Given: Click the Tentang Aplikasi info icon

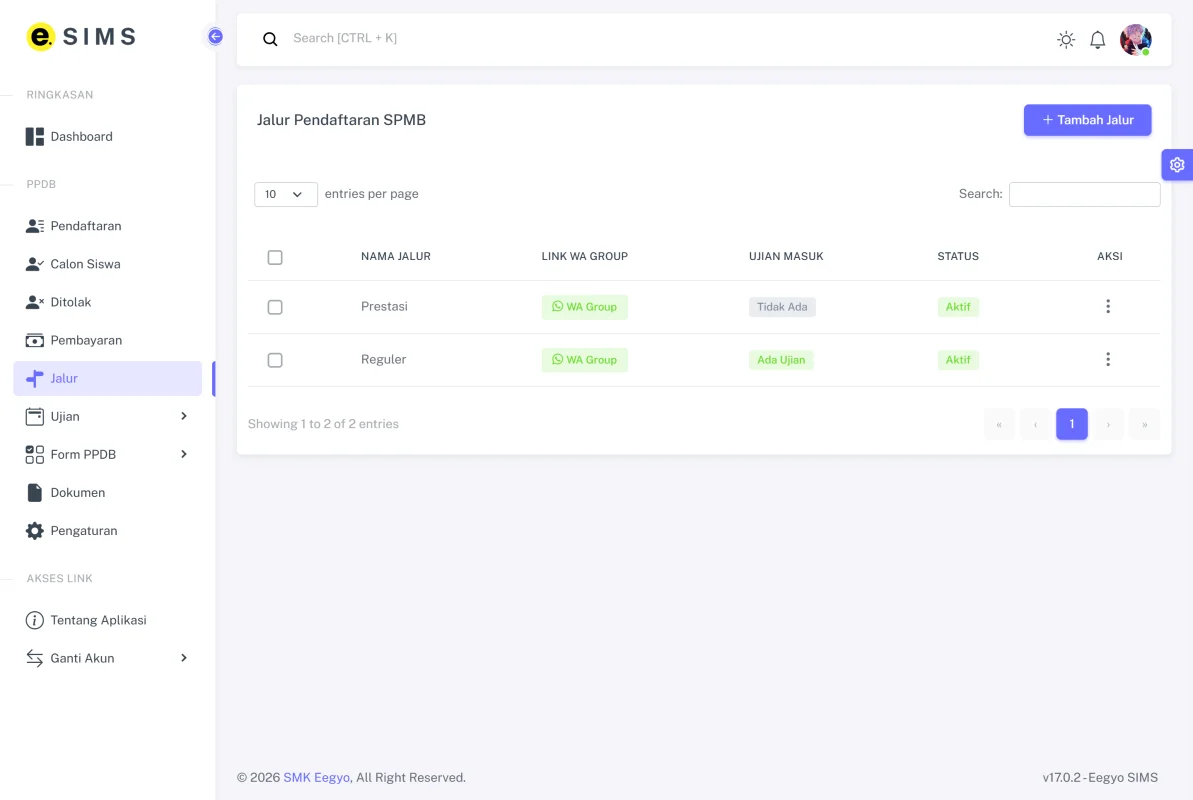Looking at the screenshot, I should tap(34, 620).
